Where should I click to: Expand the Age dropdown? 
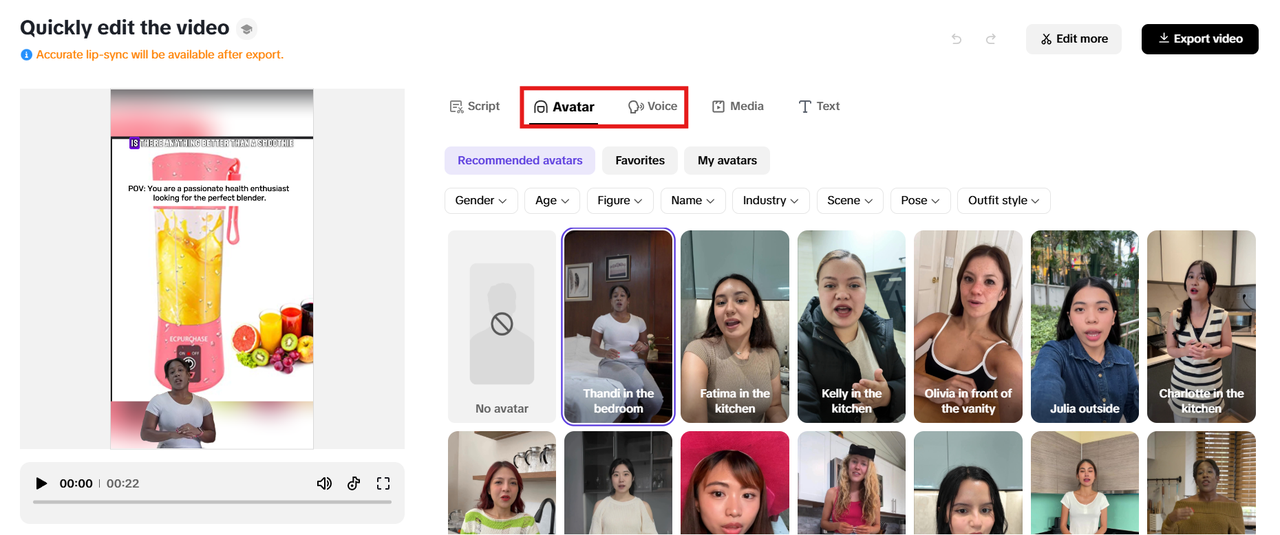(x=552, y=200)
